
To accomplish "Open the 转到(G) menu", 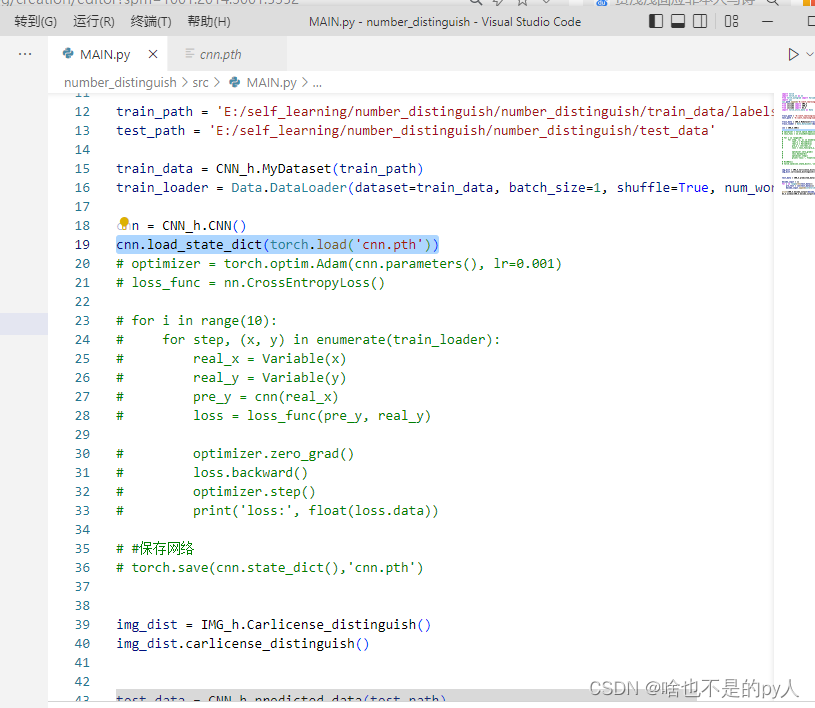I will pos(35,22).
